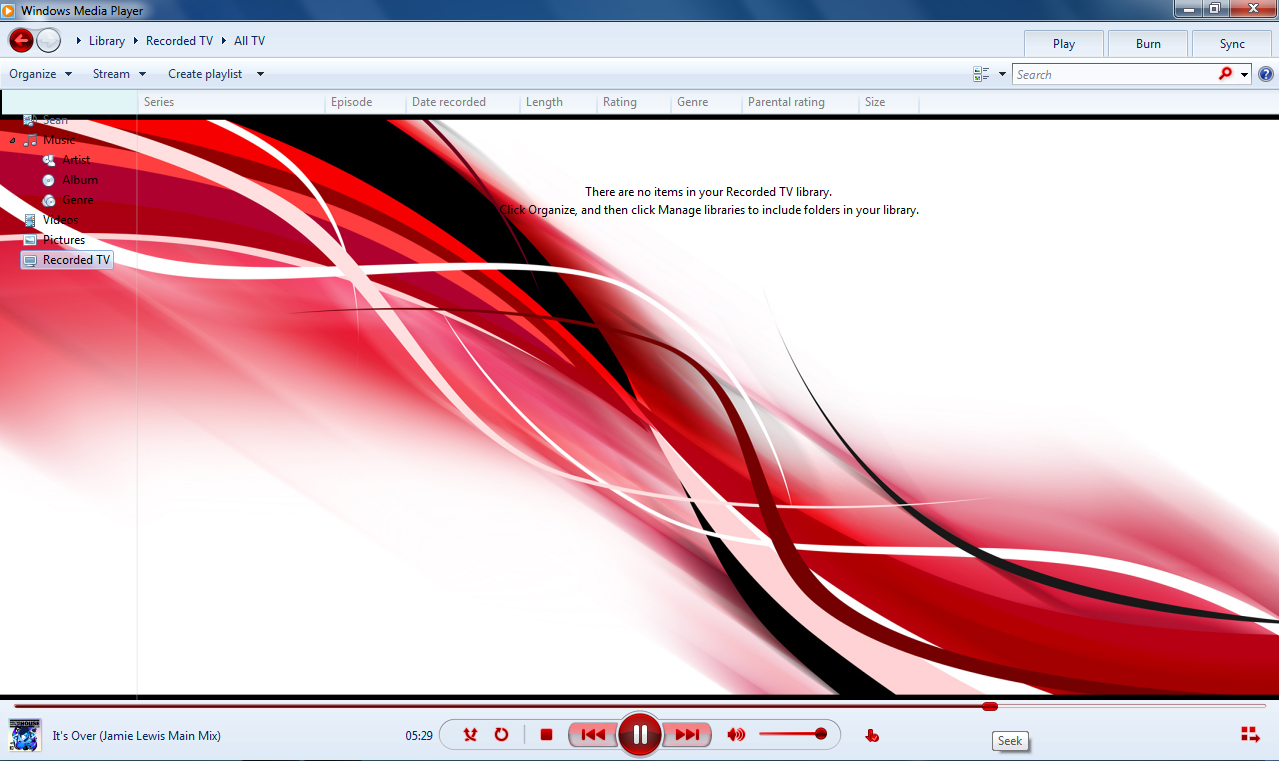
Task: Click the album art thumbnail for current song
Action: tap(24, 735)
